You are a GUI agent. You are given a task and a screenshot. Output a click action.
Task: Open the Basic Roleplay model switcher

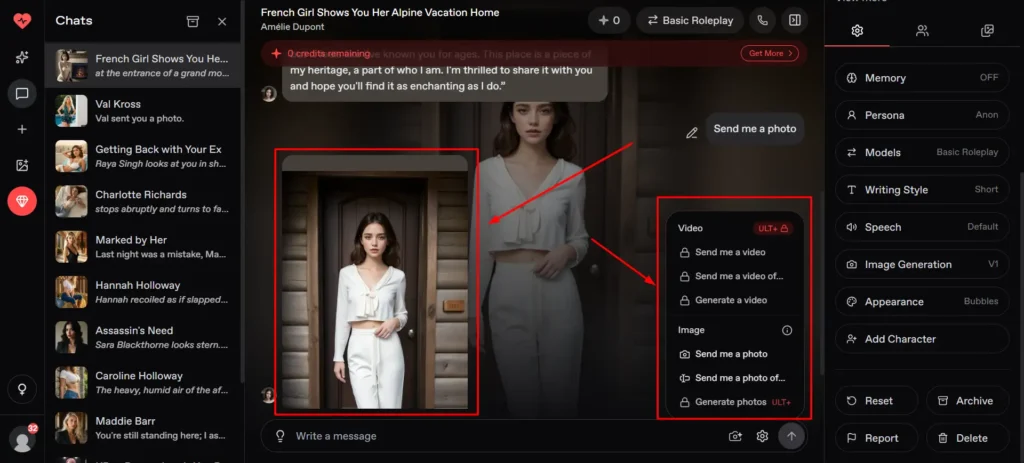[690, 20]
